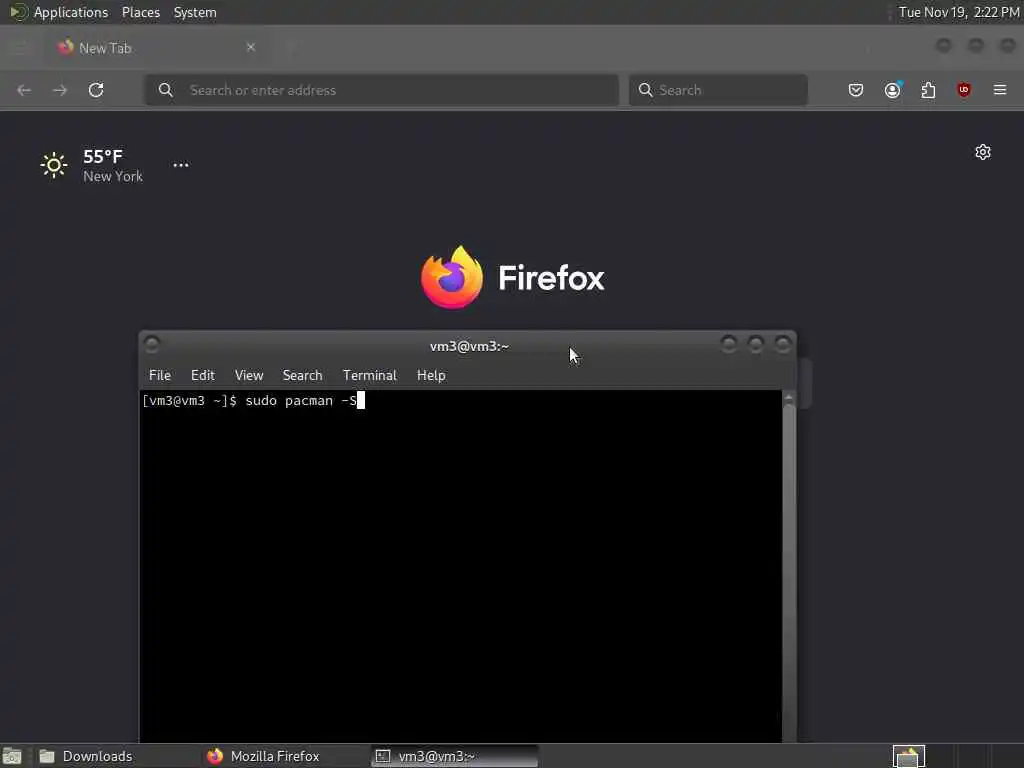Image resolution: width=1024 pixels, height=768 pixels.
Task: Open the terminal Edit menu
Action: [202, 376]
